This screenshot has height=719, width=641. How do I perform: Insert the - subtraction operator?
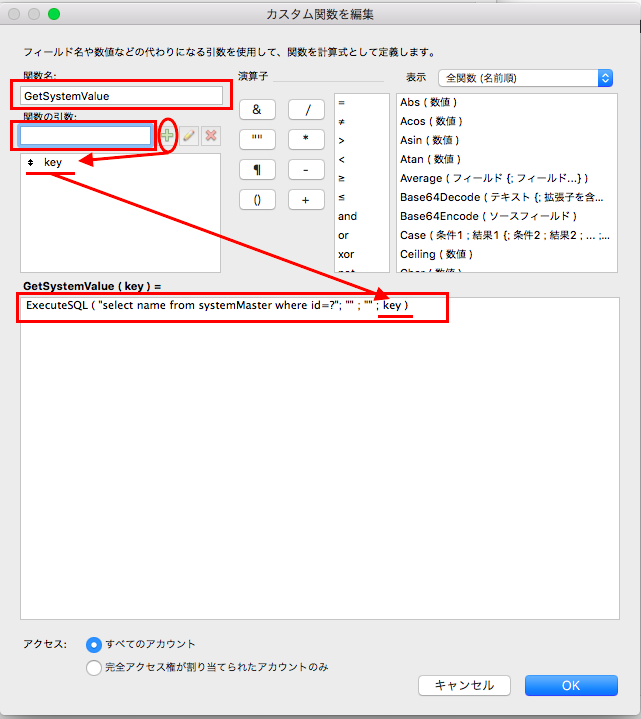coord(306,170)
